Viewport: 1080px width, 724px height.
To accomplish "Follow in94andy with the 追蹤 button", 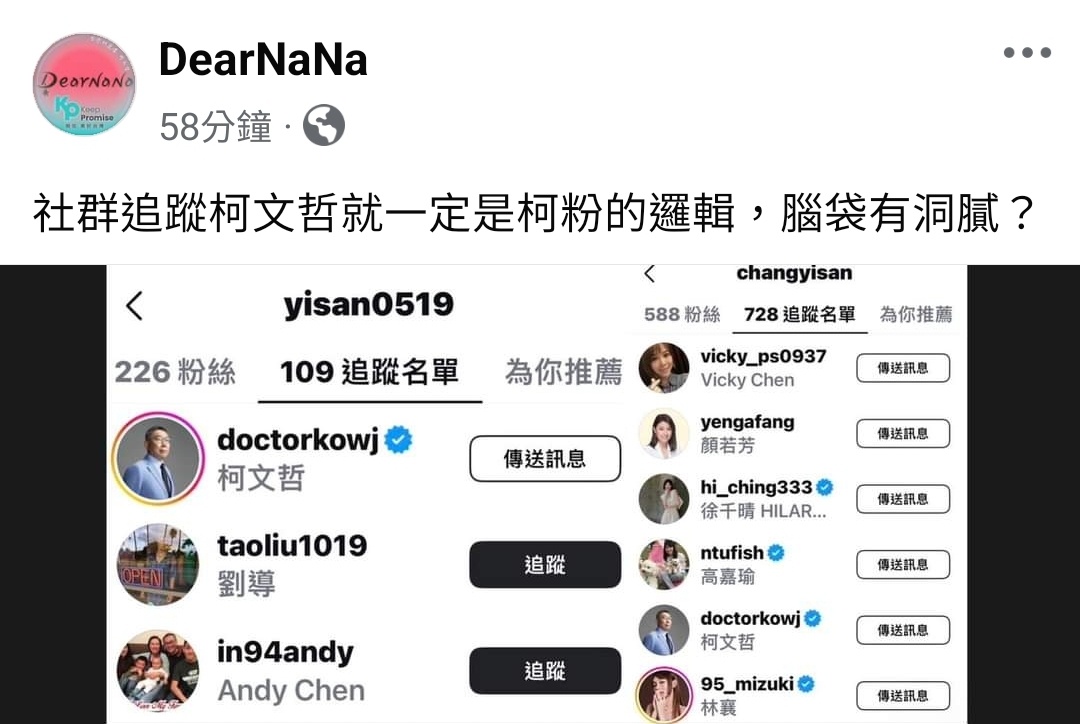I will click(545, 670).
